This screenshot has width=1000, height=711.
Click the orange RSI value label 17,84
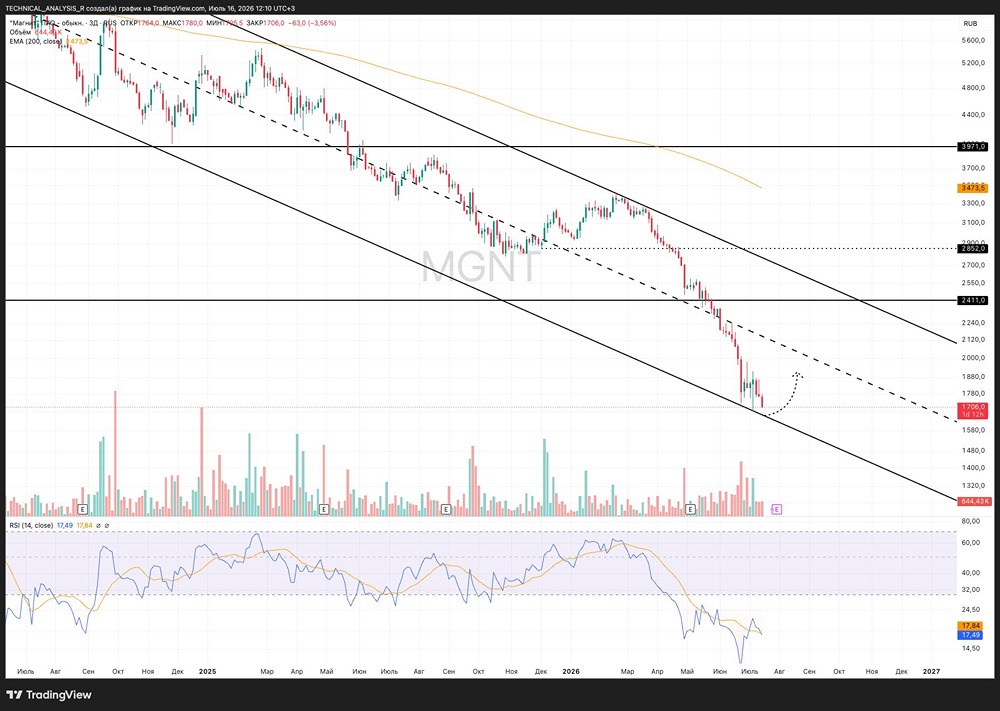(x=970, y=626)
